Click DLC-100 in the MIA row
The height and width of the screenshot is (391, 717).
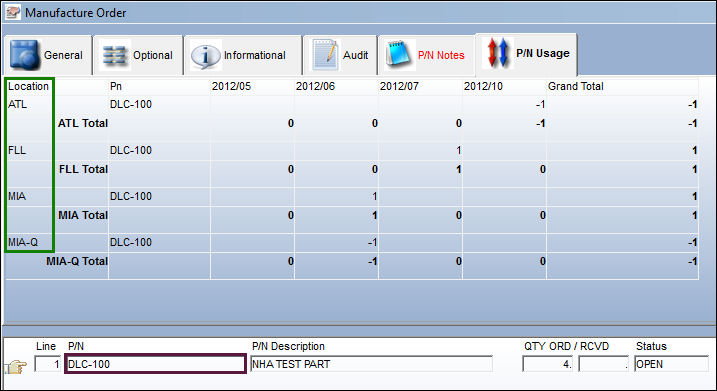pos(131,196)
